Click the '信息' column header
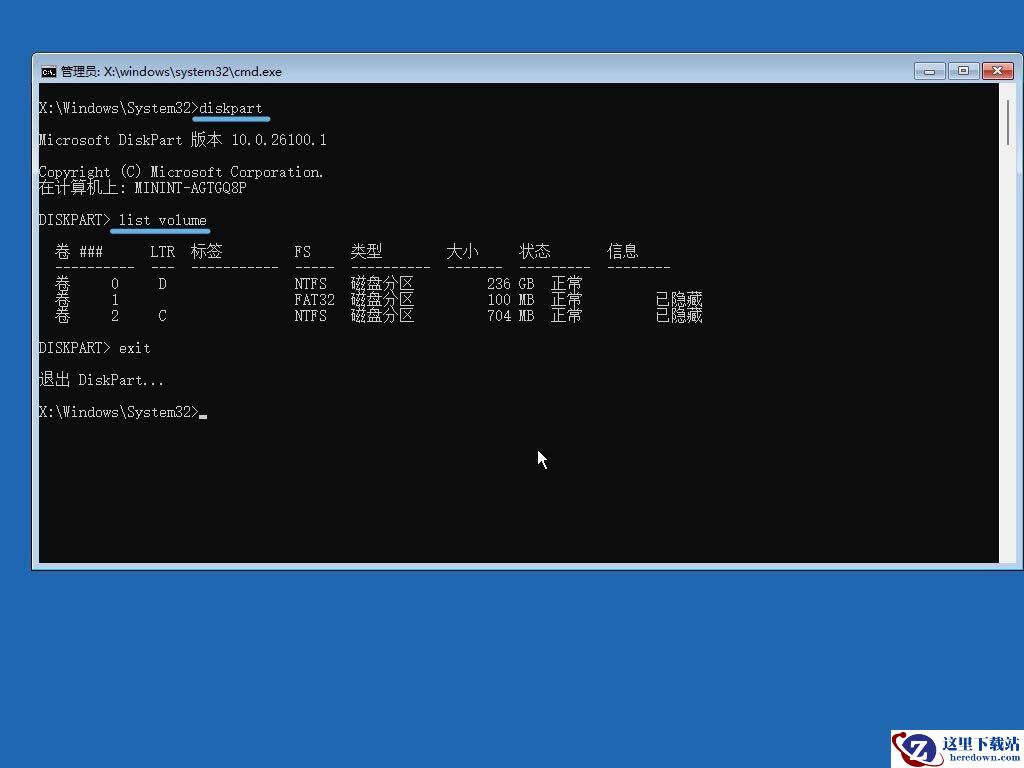 pos(622,251)
